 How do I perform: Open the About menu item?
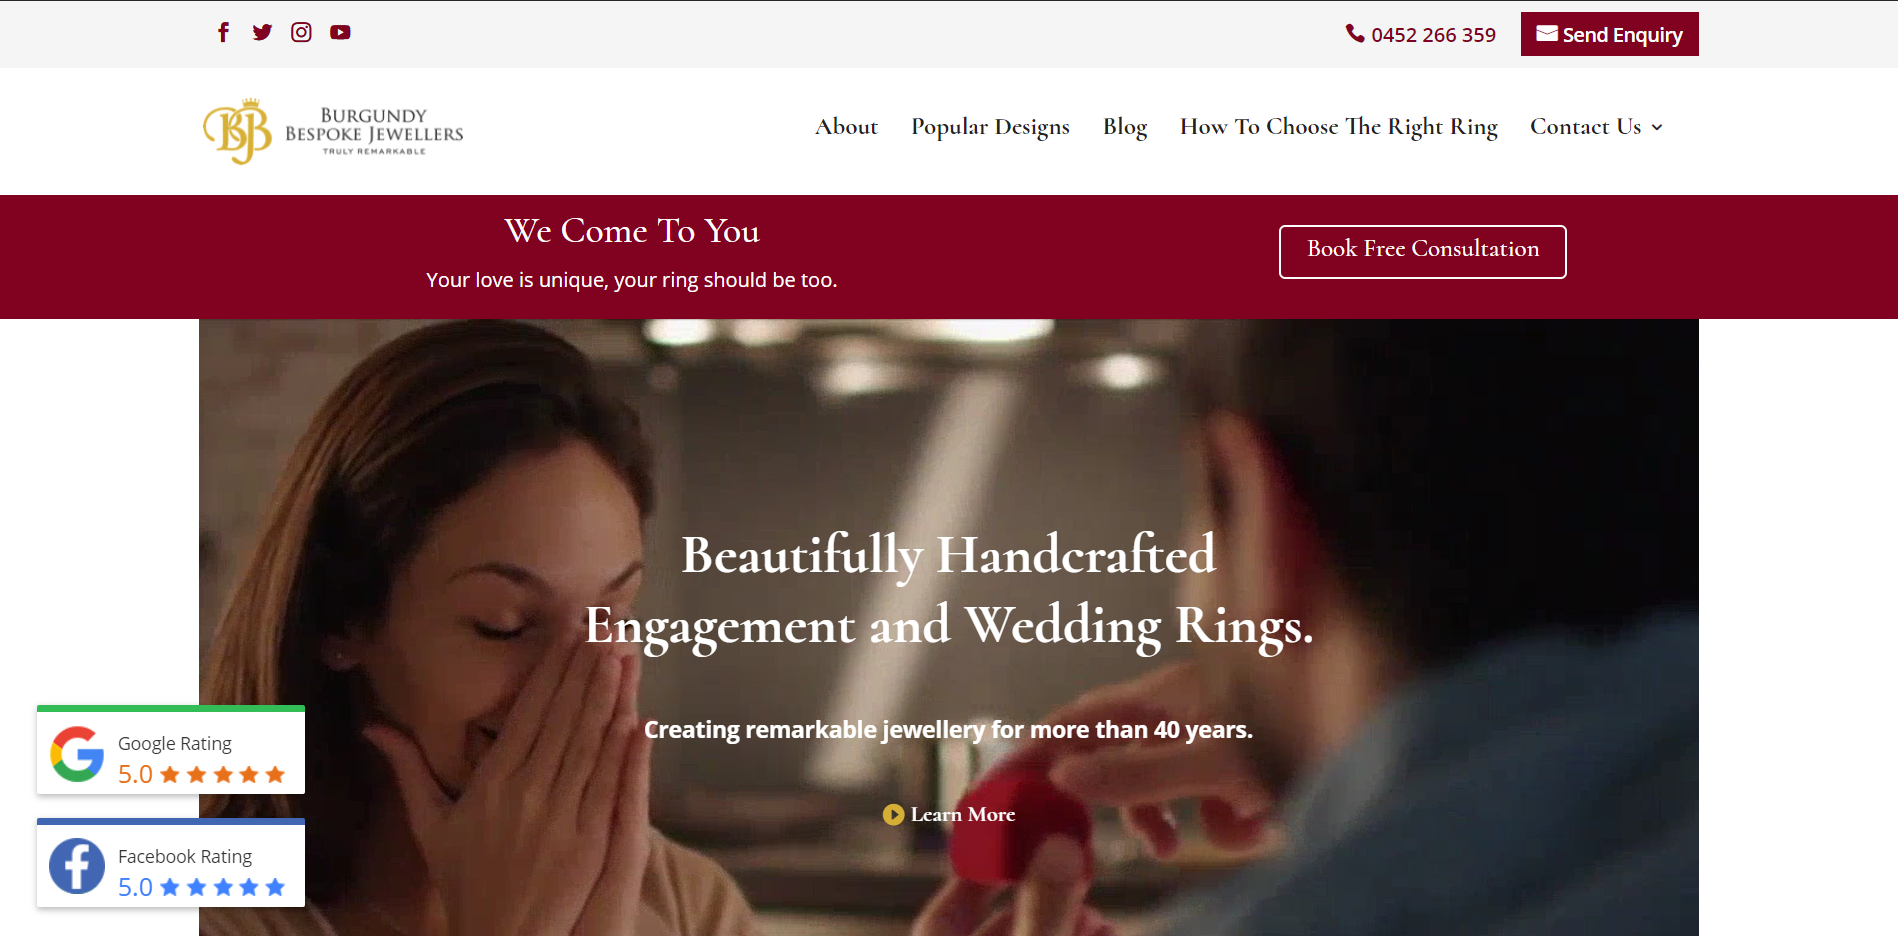pyautogui.click(x=846, y=127)
